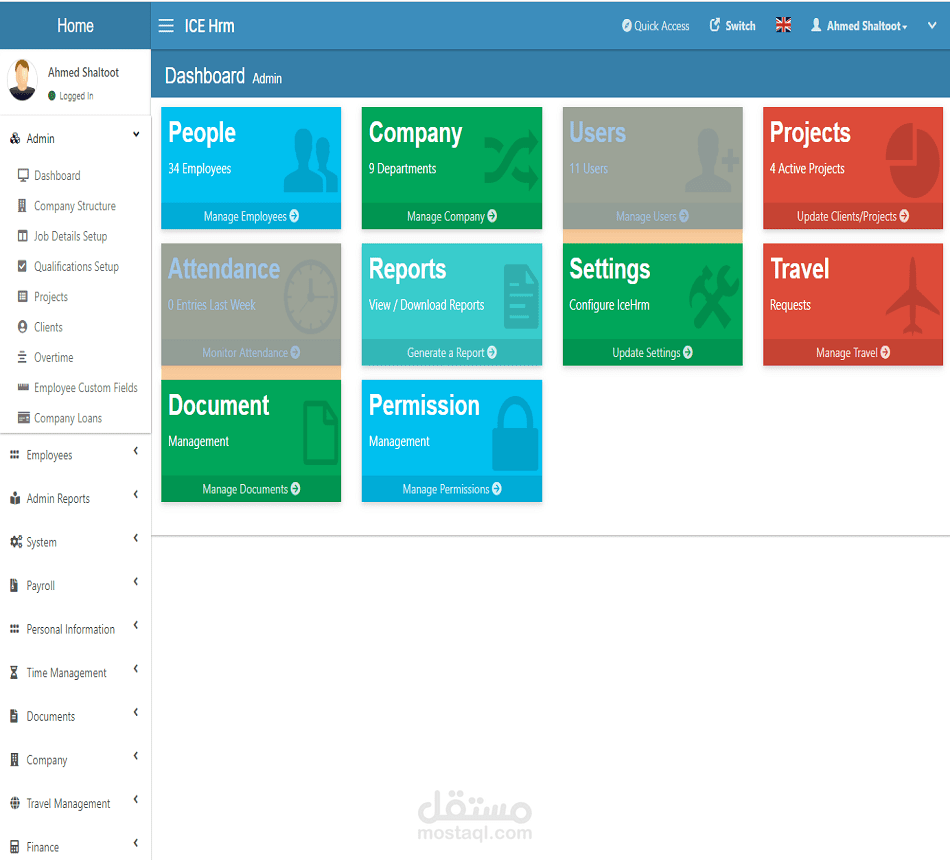
Task: Toggle the hamburger sidebar menu icon
Action: 166,26
